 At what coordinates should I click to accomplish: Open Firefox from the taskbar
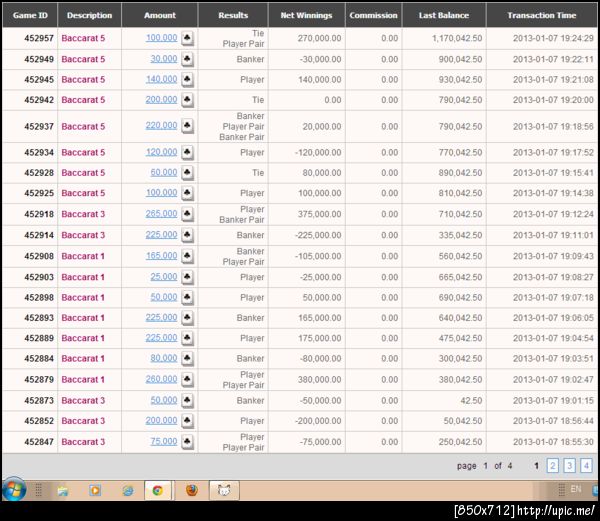click(192, 490)
